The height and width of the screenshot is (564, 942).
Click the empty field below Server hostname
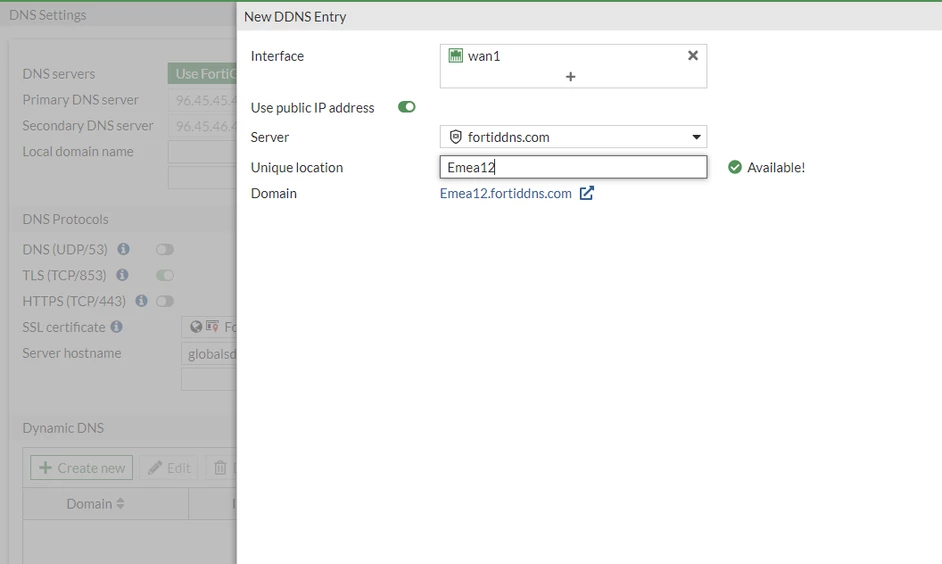(209, 380)
